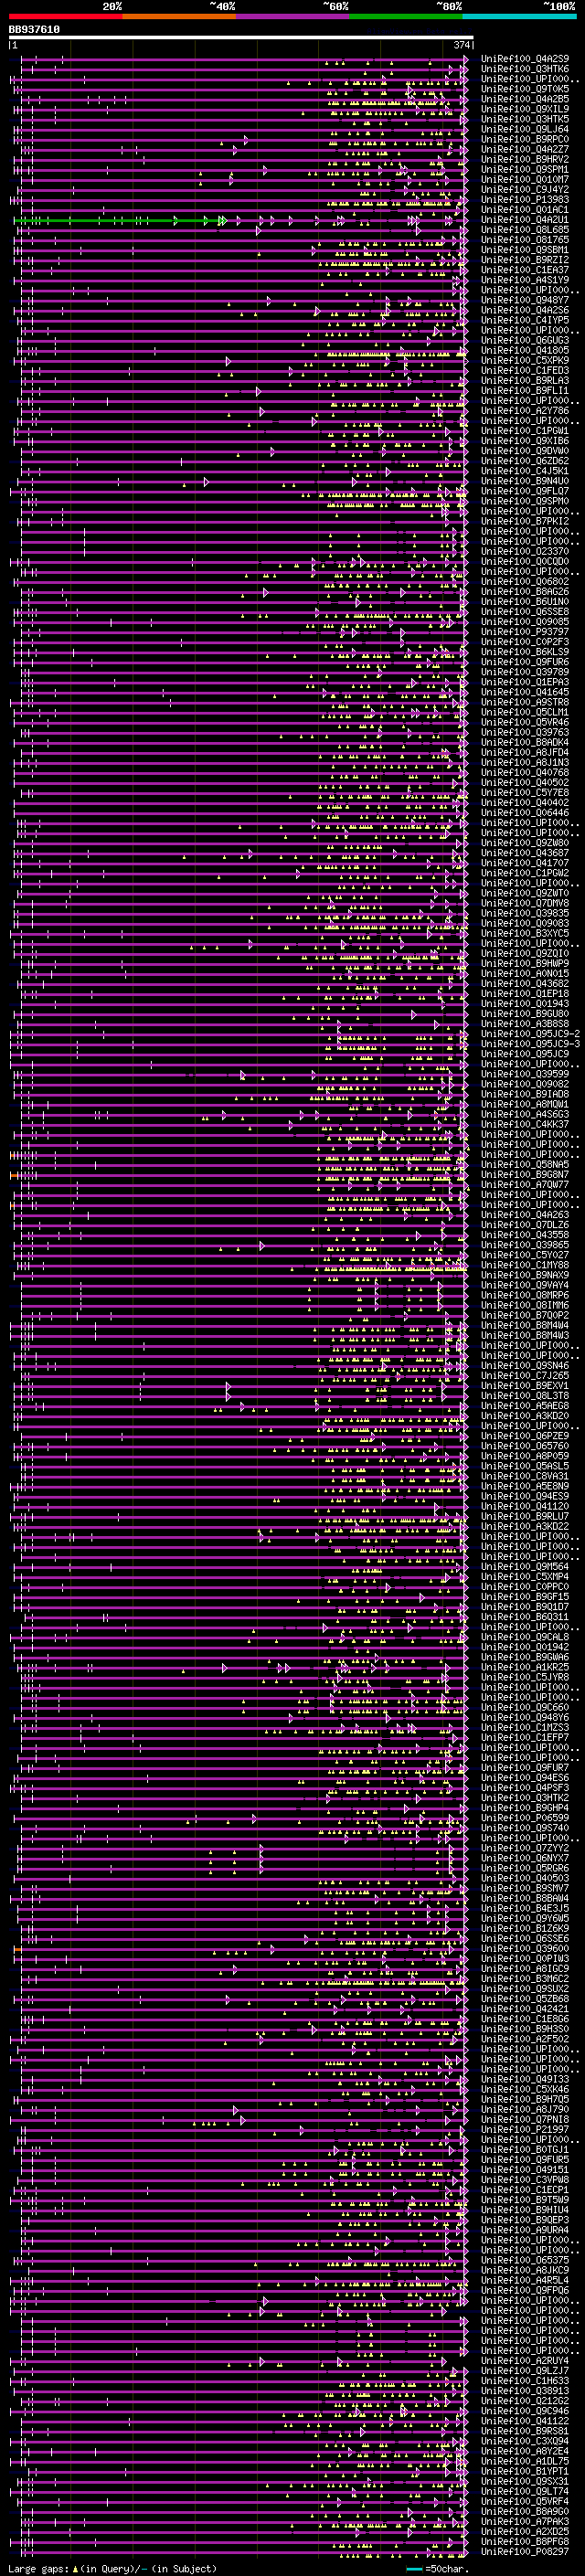Click the white query sequence bar
This screenshot has width=585, height=2576.
241,37
